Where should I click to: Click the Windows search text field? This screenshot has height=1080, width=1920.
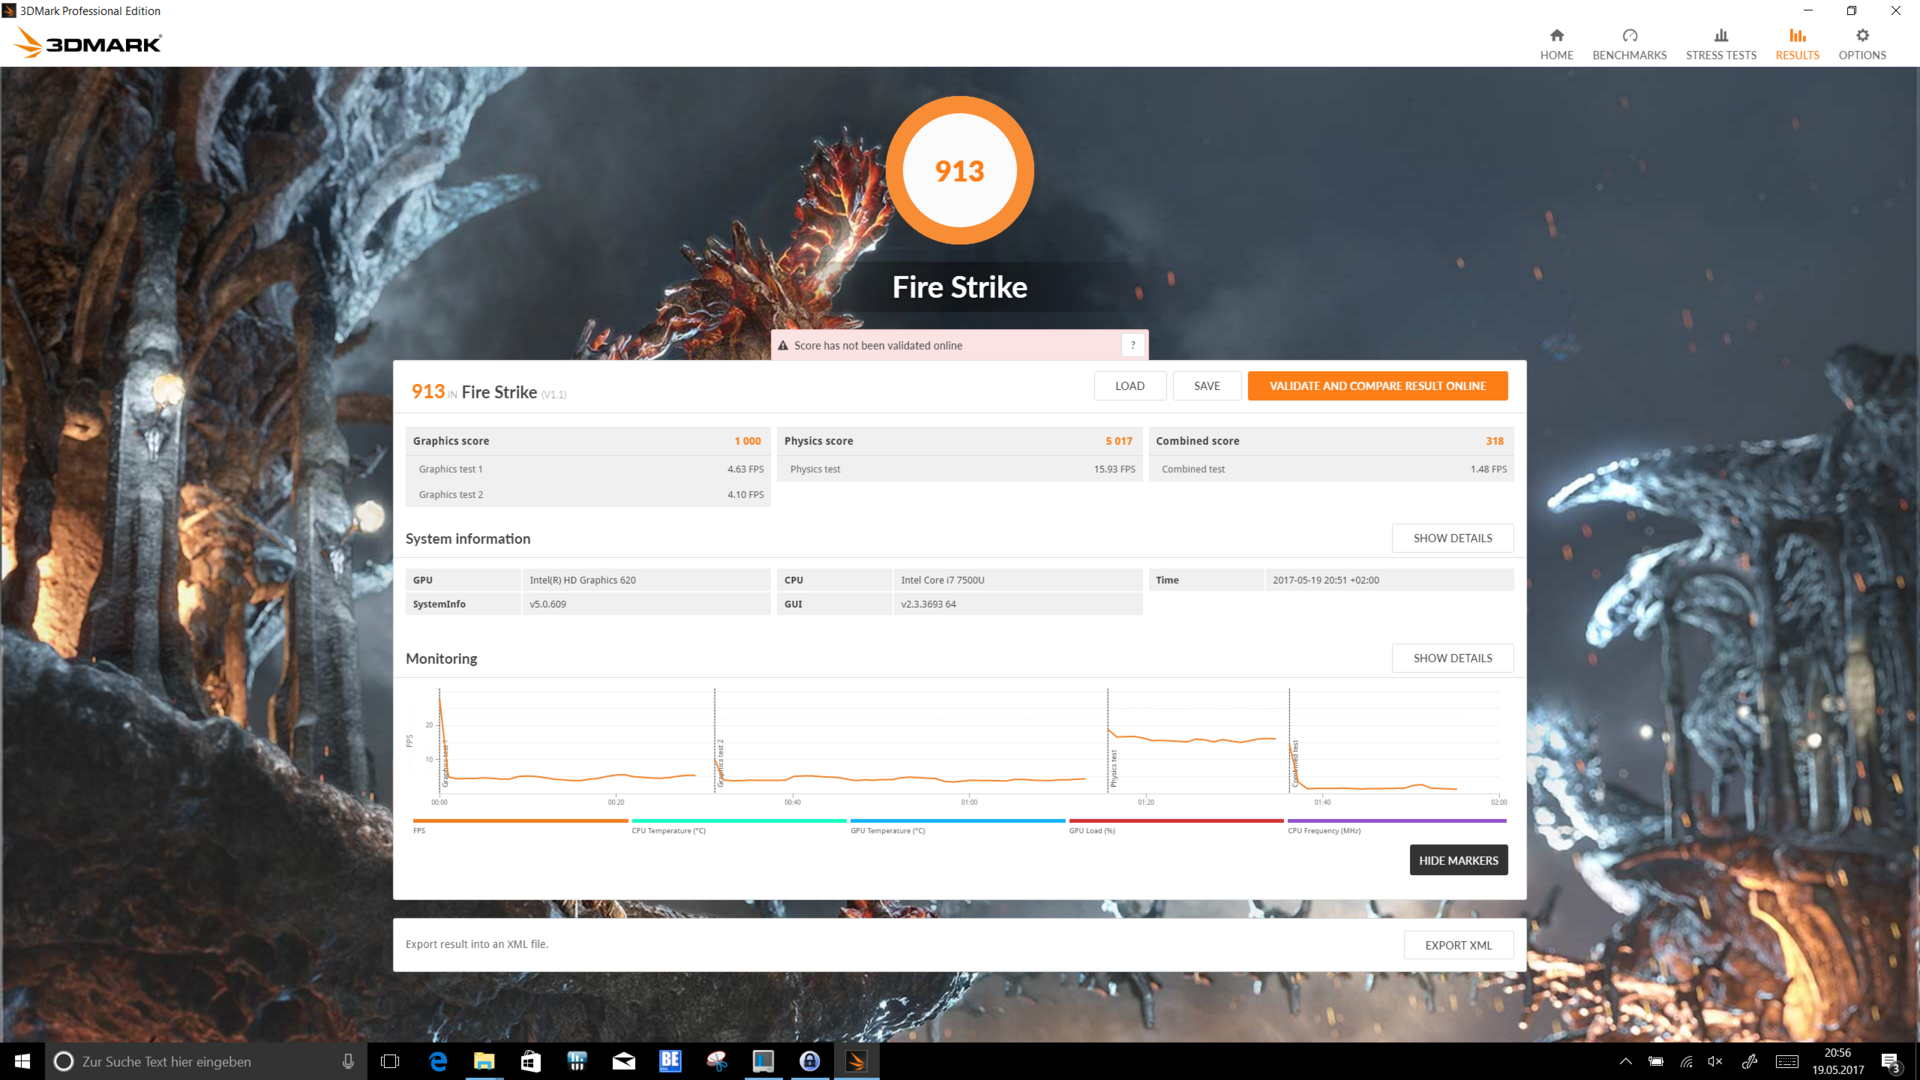click(x=200, y=1061)
